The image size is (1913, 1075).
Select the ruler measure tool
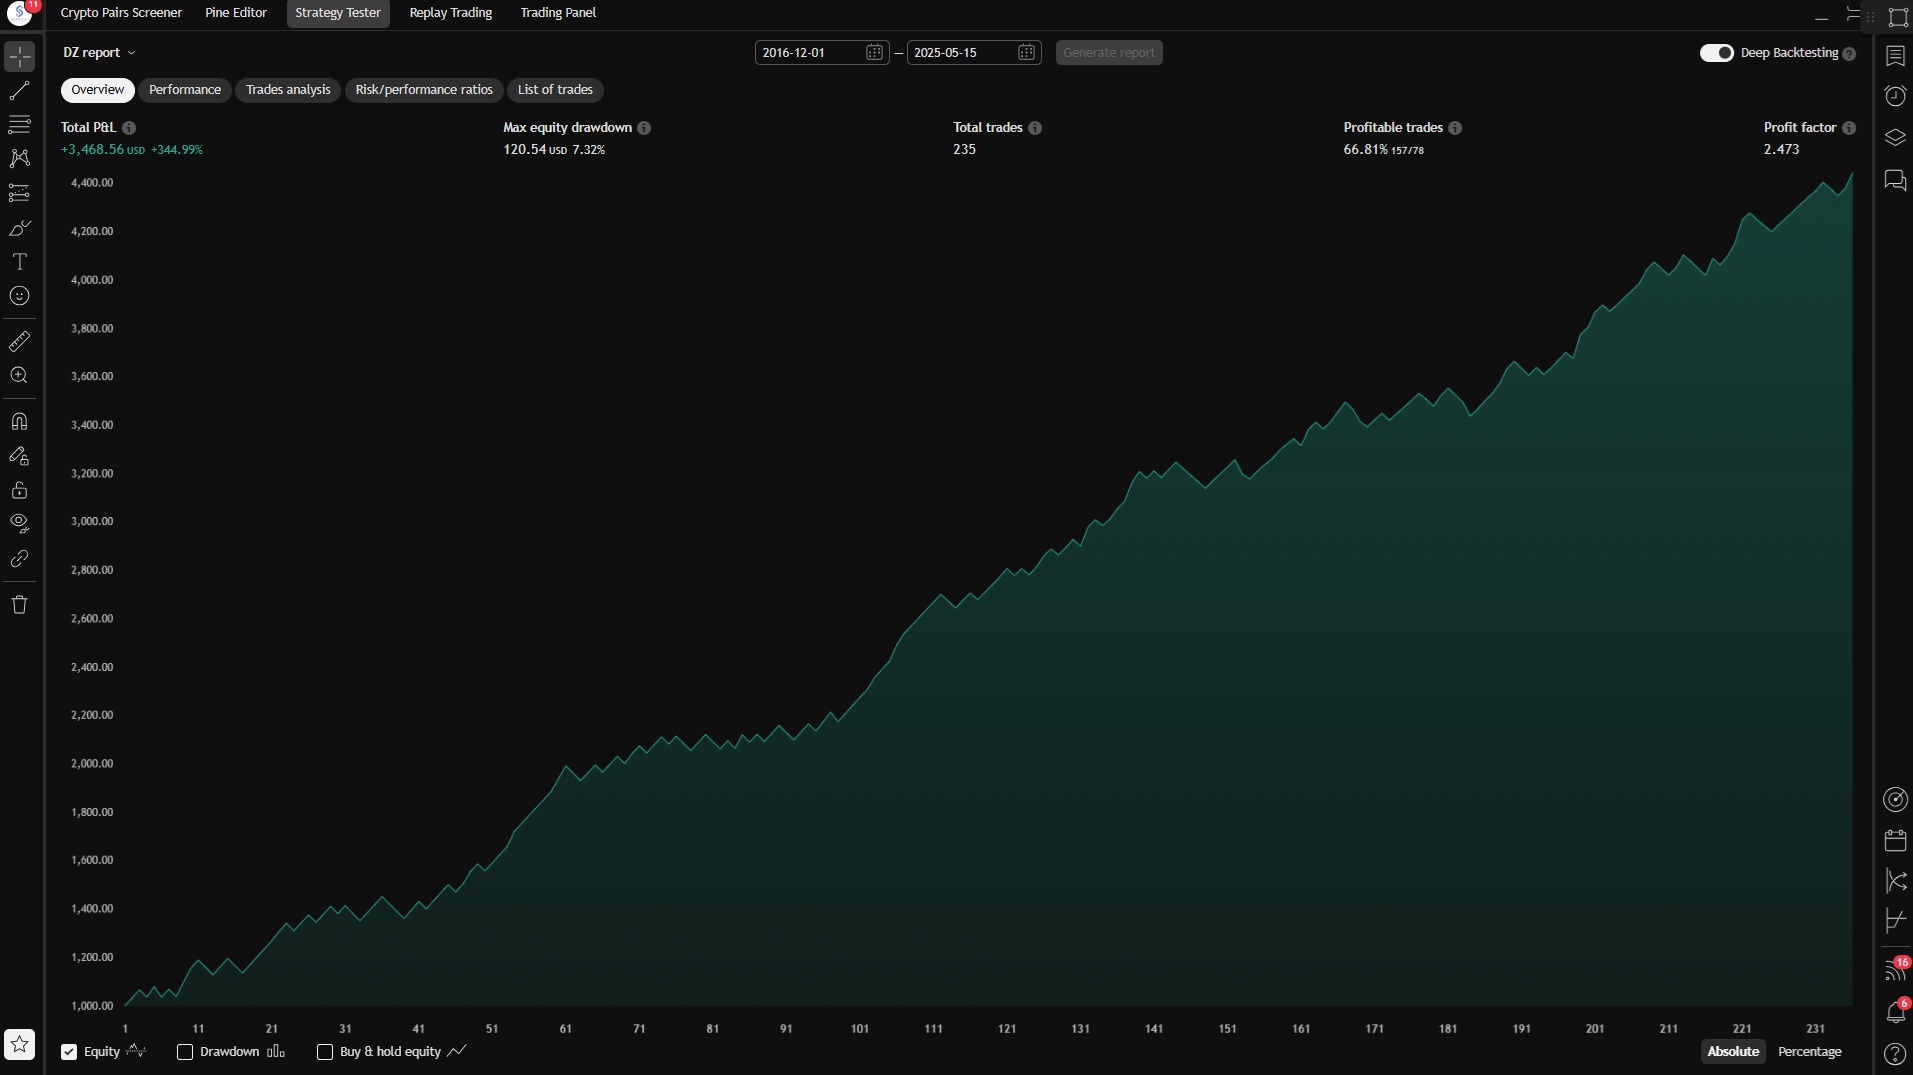[x=19, y=342]
